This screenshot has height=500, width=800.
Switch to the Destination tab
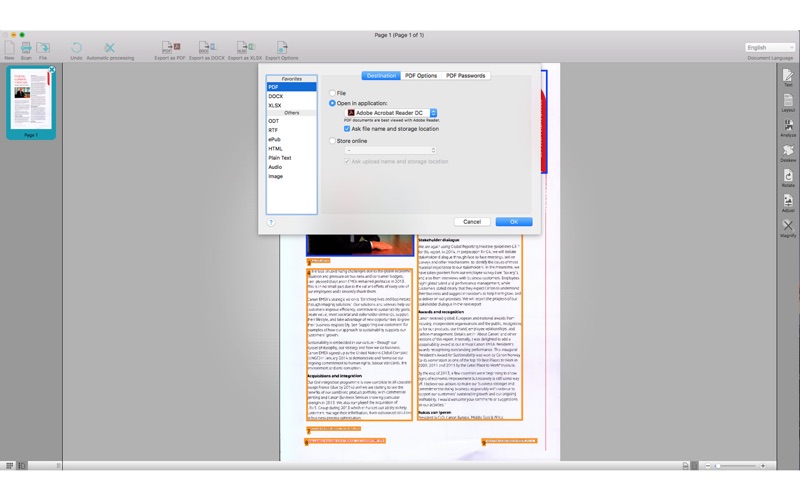coord(381,76)
